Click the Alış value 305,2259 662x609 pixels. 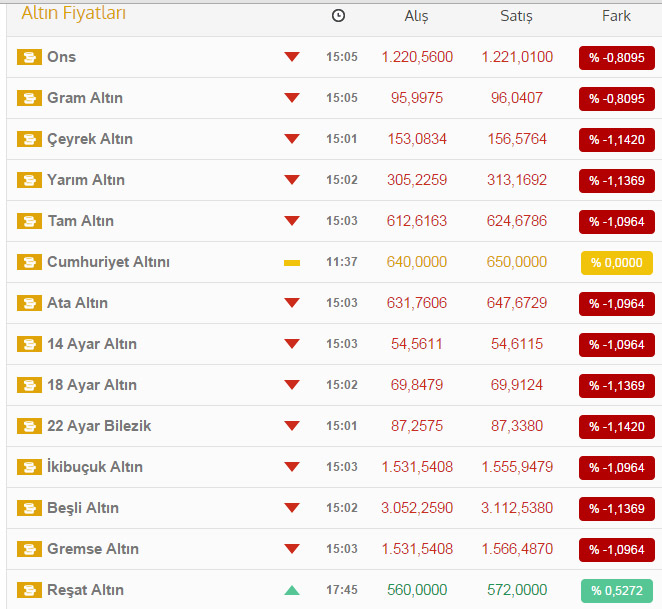pos(417,180)
